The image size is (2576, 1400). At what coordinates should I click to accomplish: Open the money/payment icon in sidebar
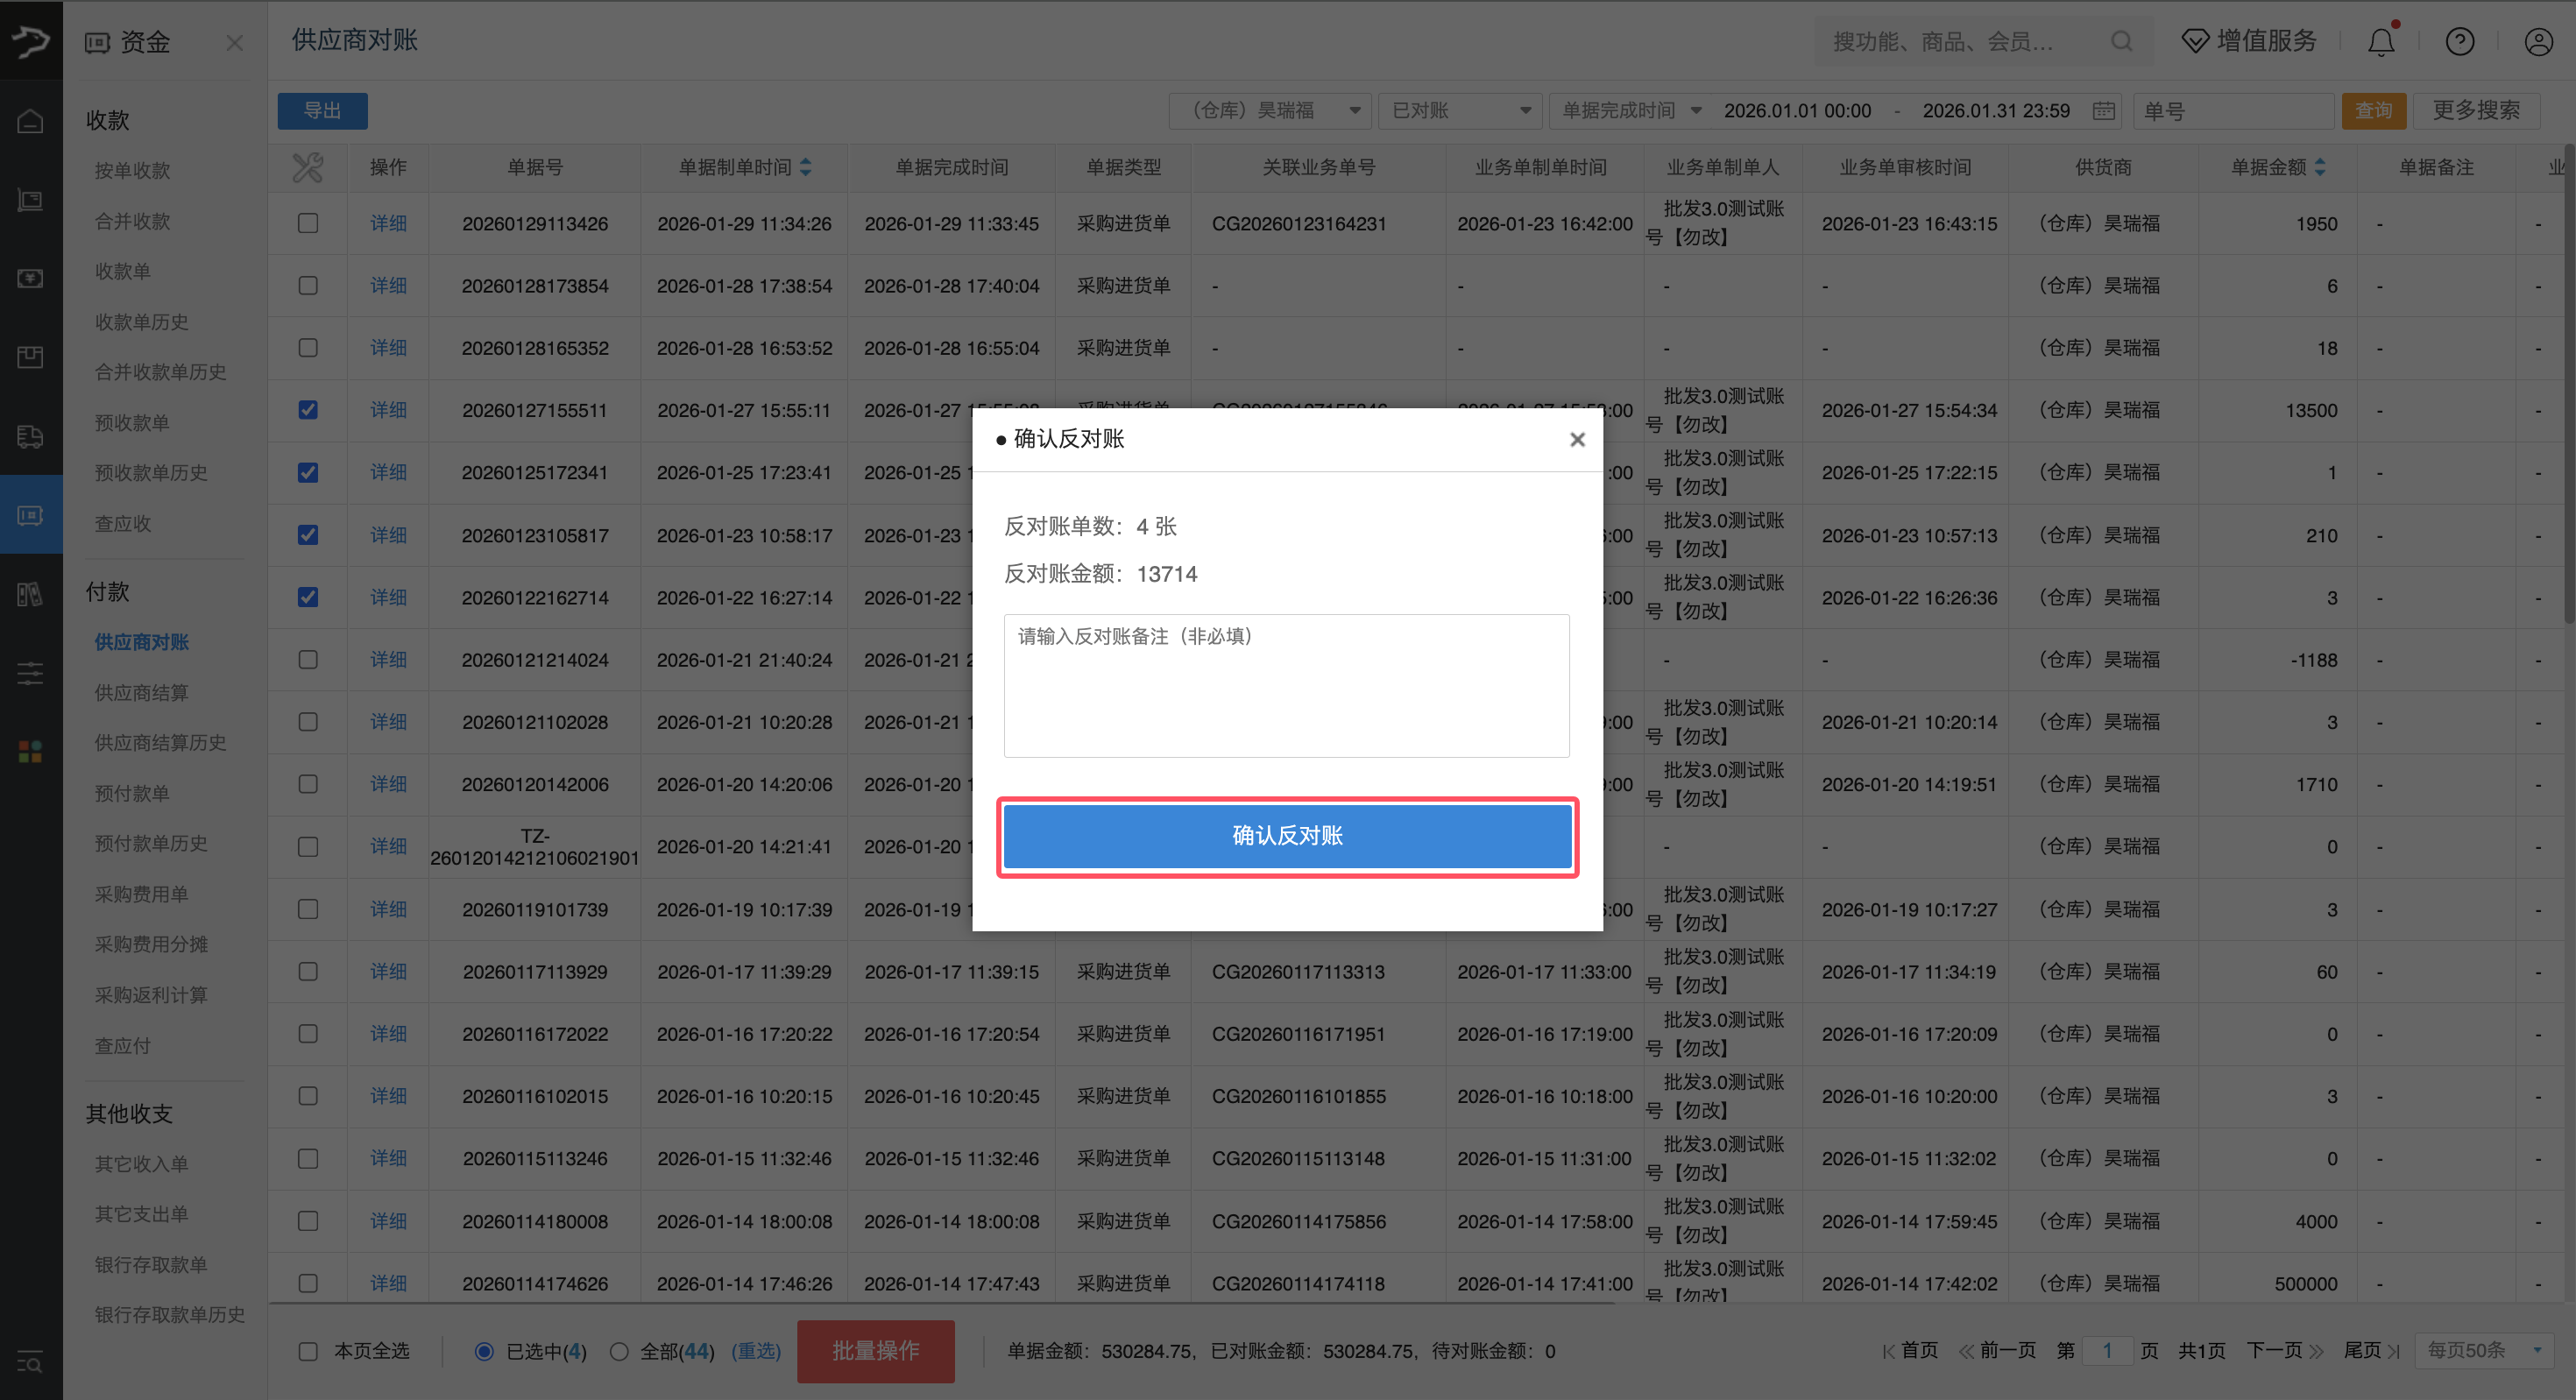coord(30,278)
